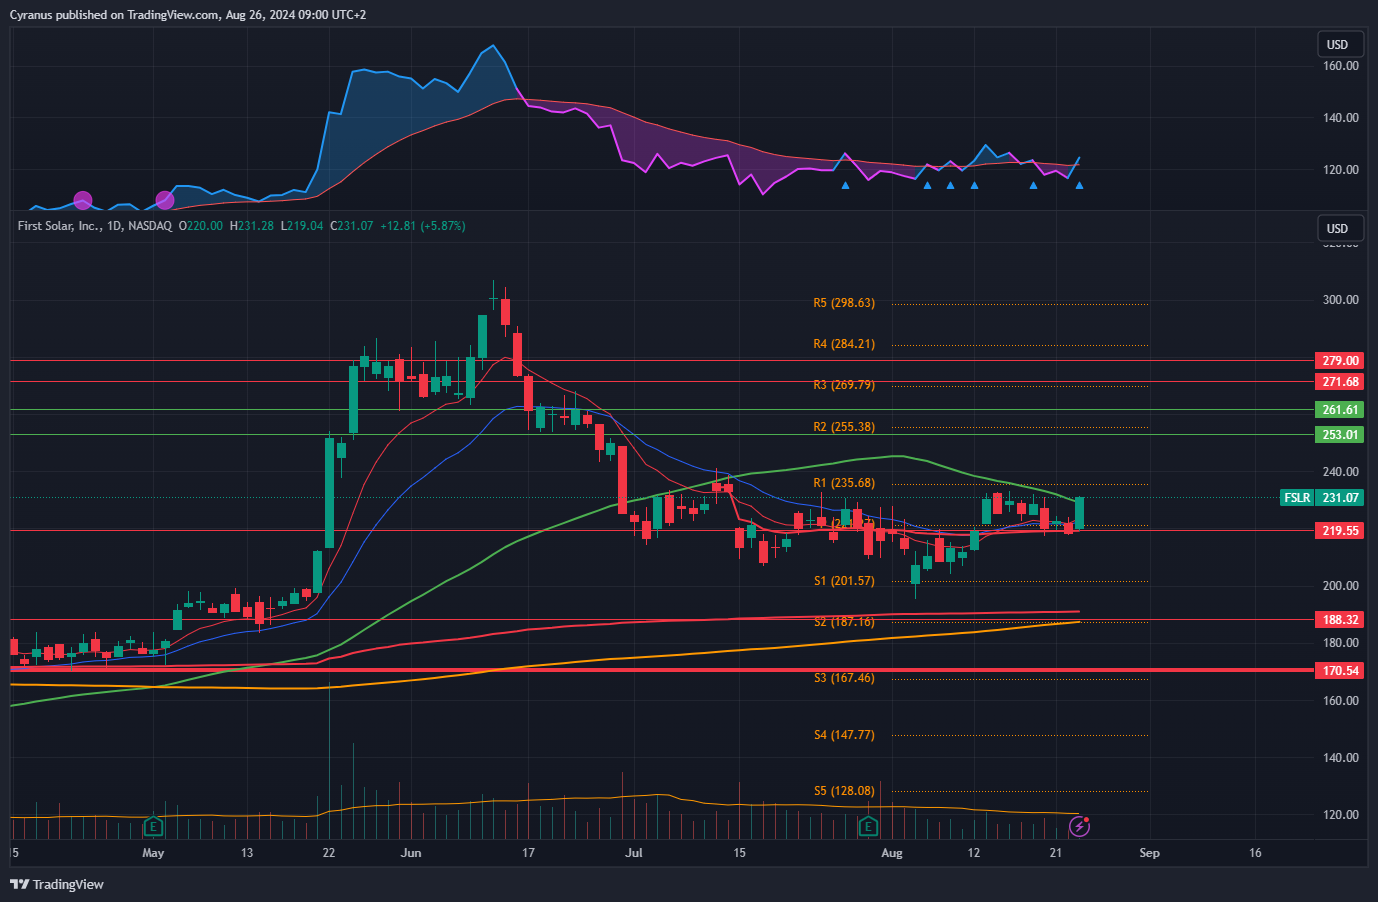The width and height of the screenshot is (1378, 902).
Task: Click the 271.68 price label
Action: 1341,381
